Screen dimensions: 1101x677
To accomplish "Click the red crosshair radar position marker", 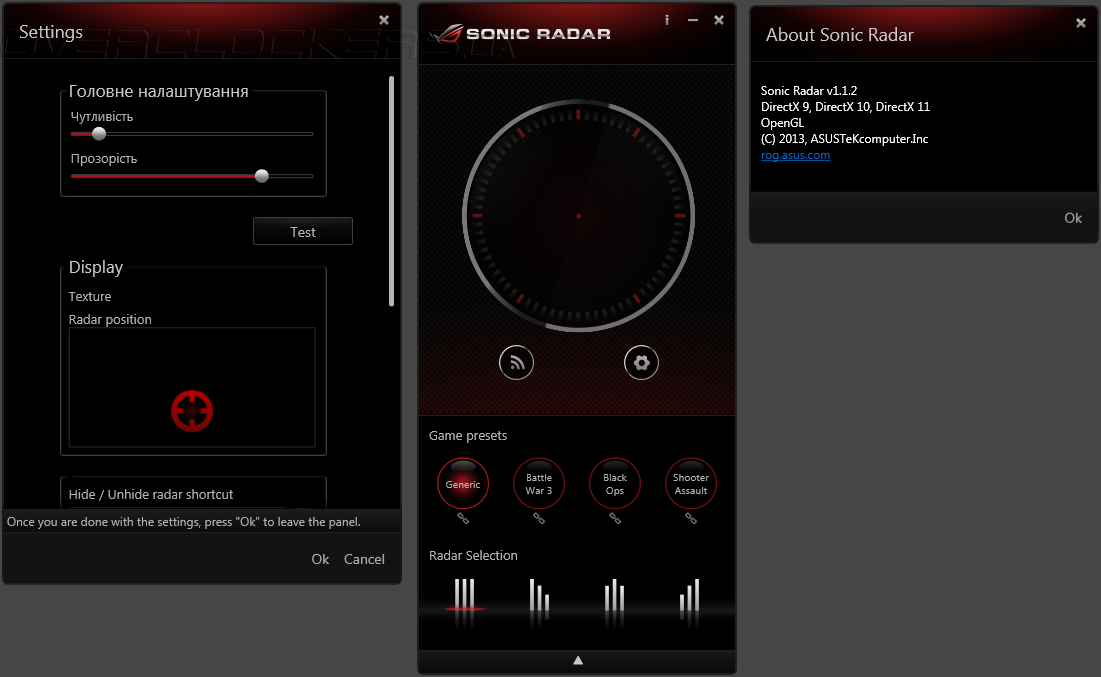I will [x=192, y=411].
